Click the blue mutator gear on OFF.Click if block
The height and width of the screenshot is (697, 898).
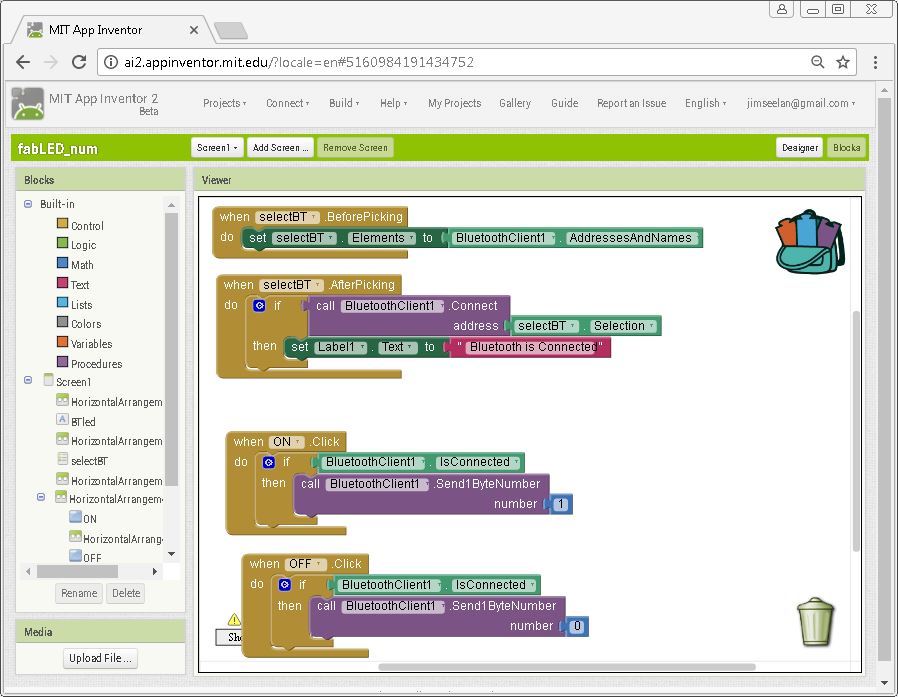pyautogui.click(x=285, y=585)
